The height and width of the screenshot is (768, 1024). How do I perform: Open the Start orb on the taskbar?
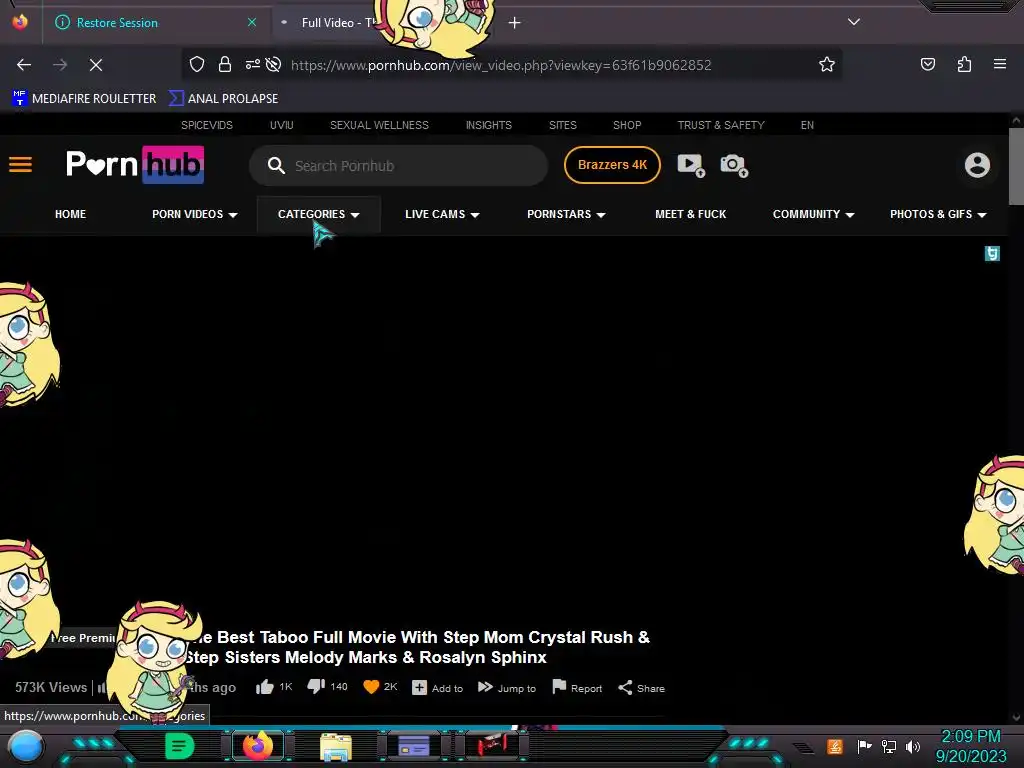pos(26,746)
